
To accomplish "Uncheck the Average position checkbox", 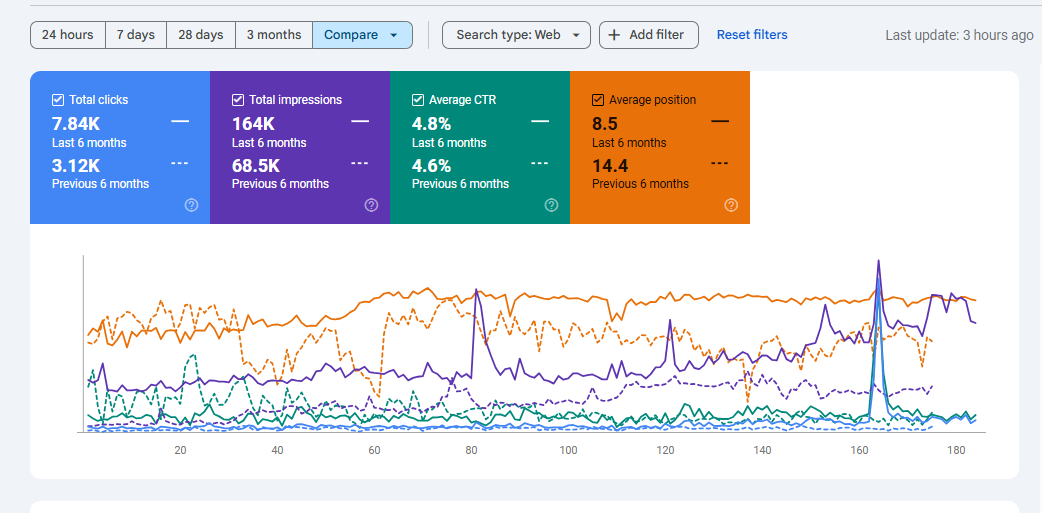I will click(x=598, y=100).
